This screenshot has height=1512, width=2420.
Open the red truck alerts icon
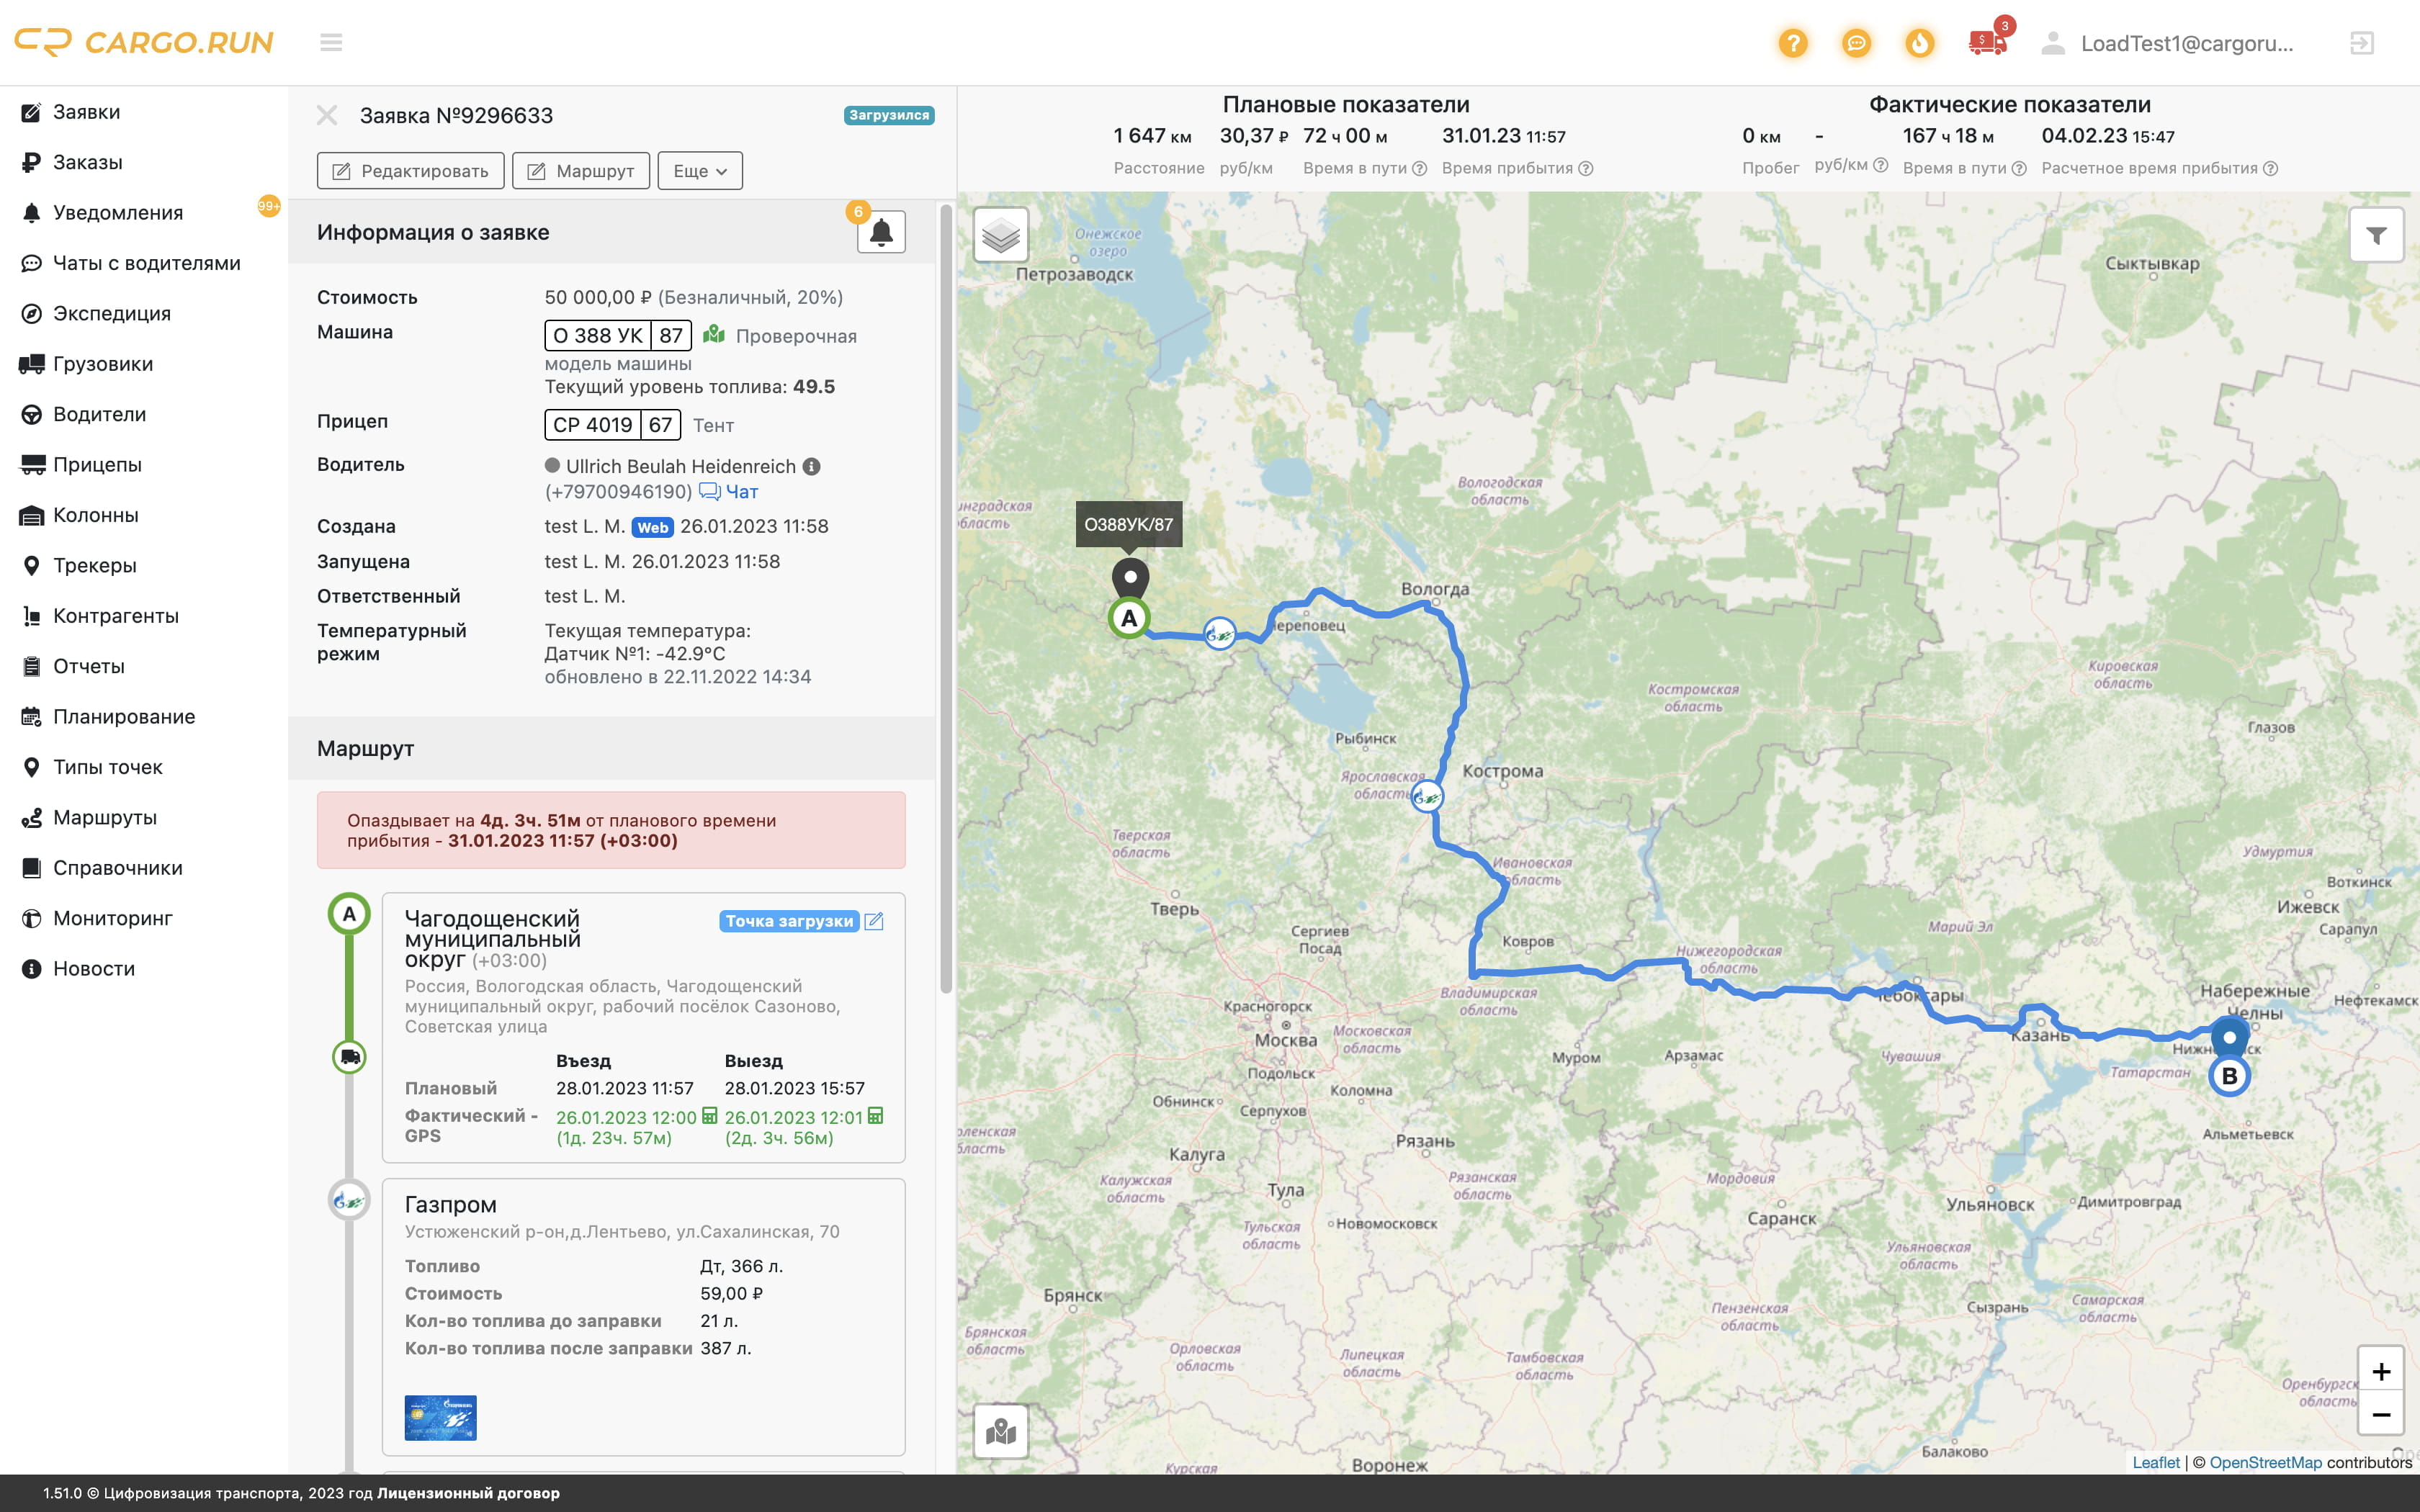(x=1987, y=43)
